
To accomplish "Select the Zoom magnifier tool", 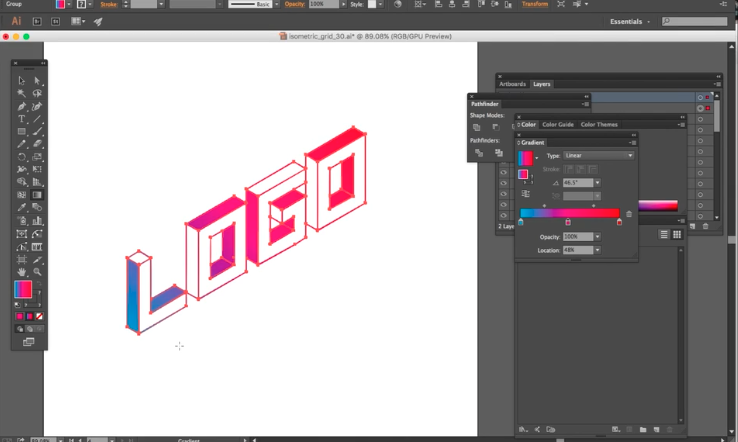I will [x=38, y=271].
